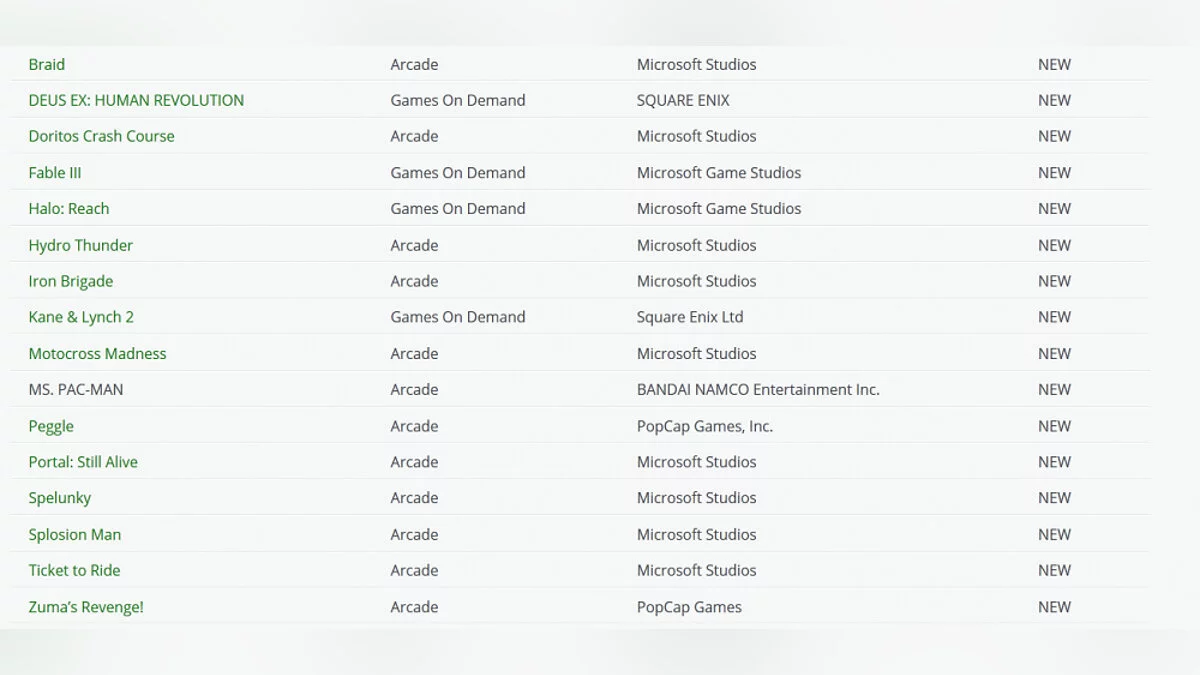Viewport: 1200px width, 675px height.
Task: Click the PopCap Games, Inc. publisher cell
Action: pos(705,426)
